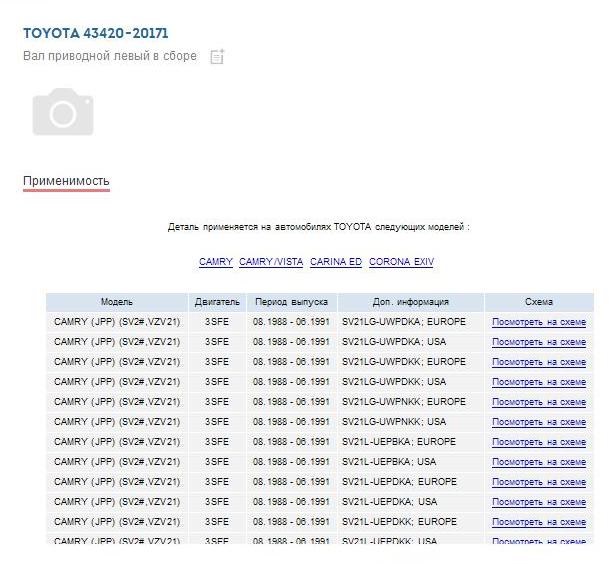View schema for SV21L-UEPDKA; EUROPE row
The image size is (615, 564).
(538, 482)
